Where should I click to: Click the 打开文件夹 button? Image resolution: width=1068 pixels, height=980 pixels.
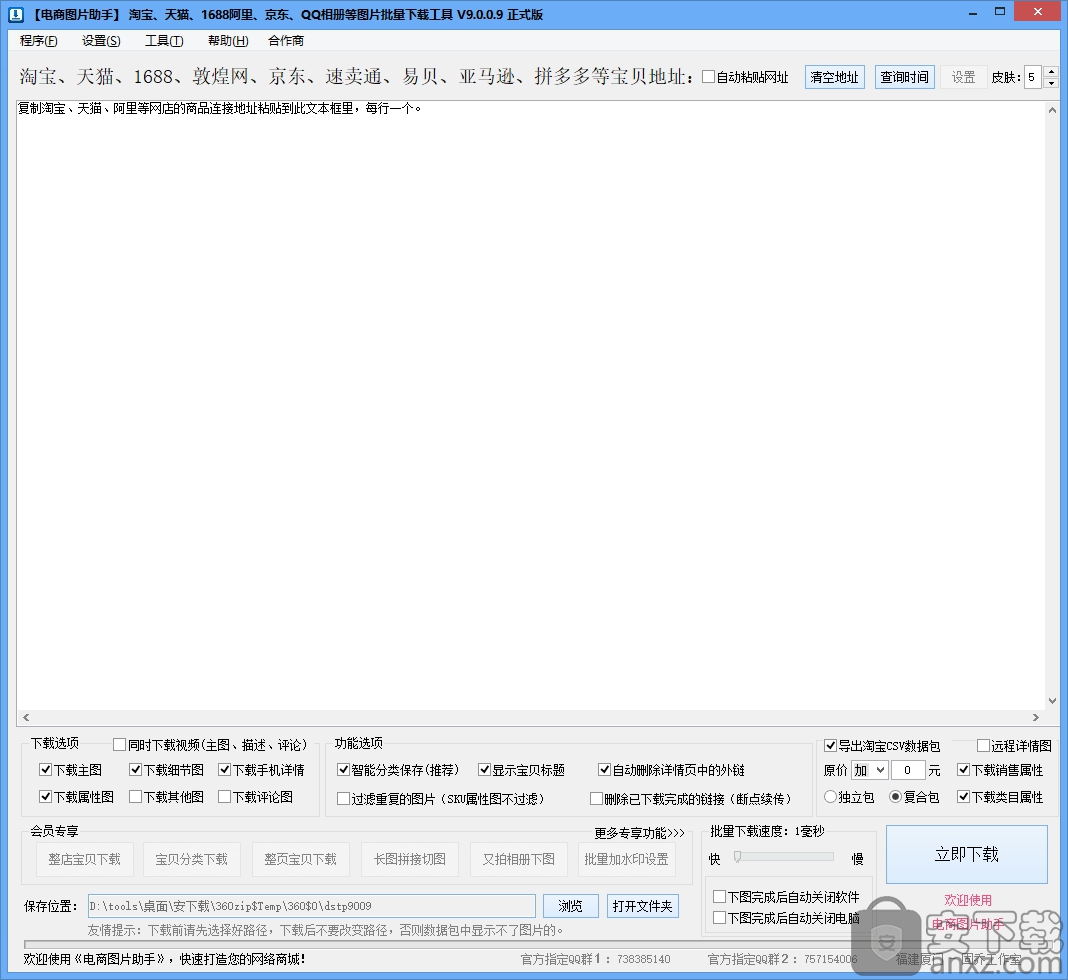pyautogui.click(x=642, y=906)
